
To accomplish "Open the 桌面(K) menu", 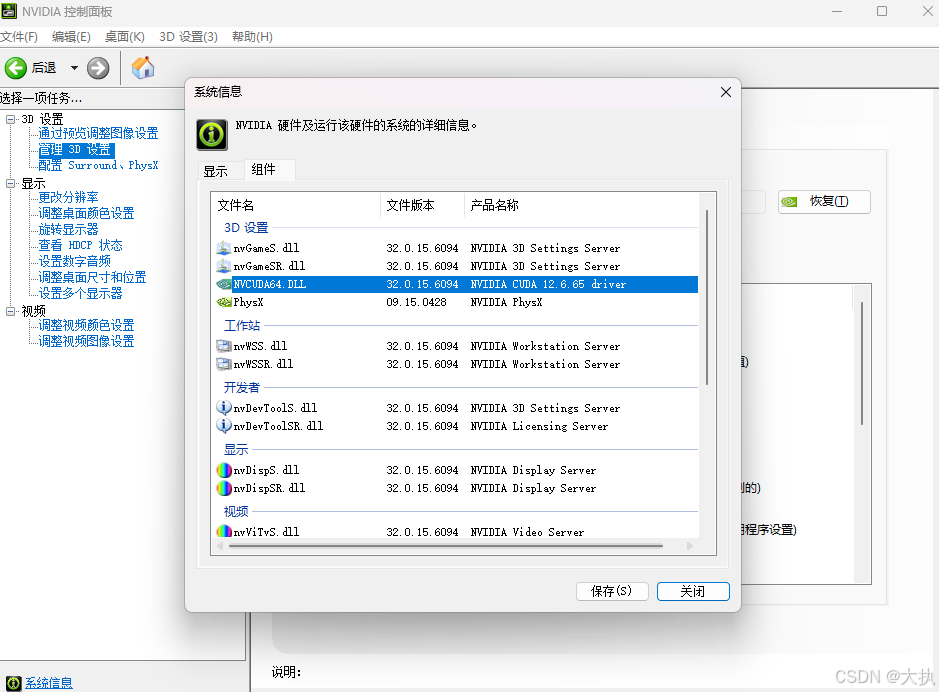I will 125,37.
